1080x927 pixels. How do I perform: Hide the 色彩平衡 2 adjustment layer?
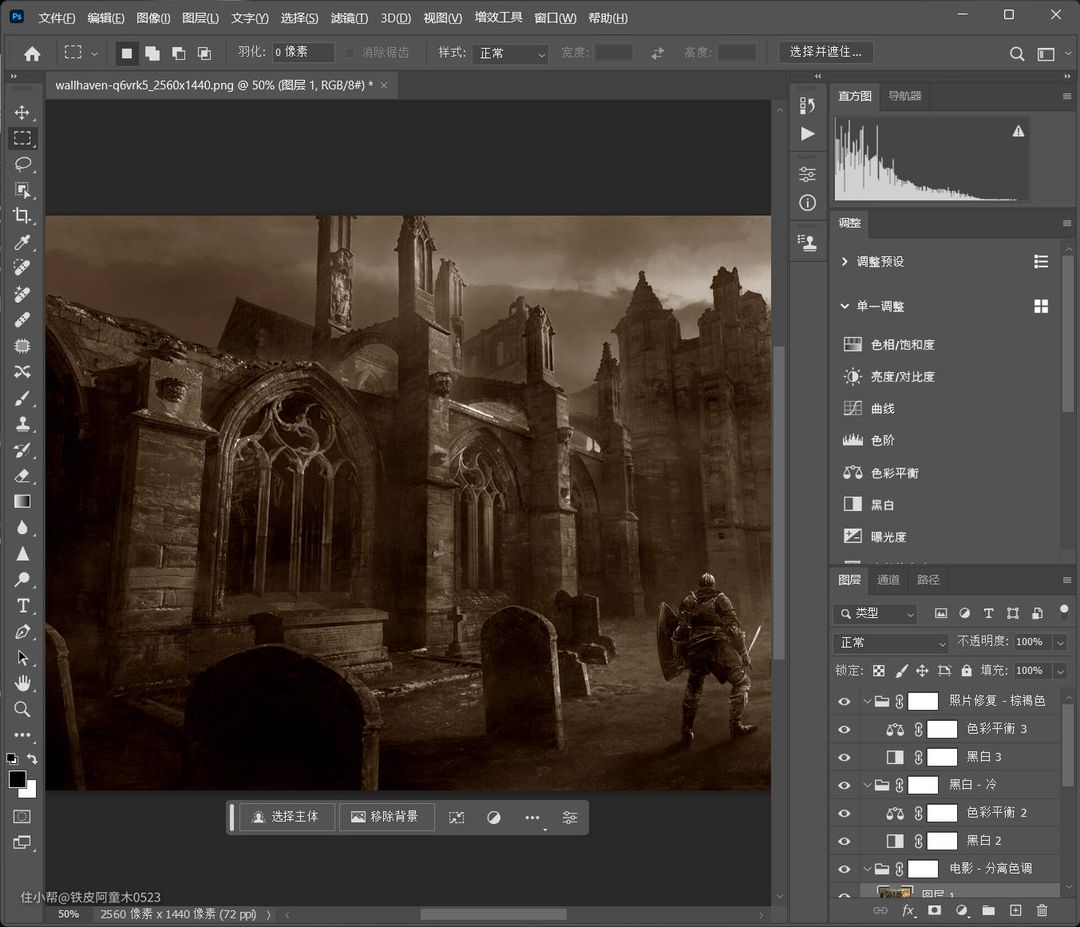[845, 813]
